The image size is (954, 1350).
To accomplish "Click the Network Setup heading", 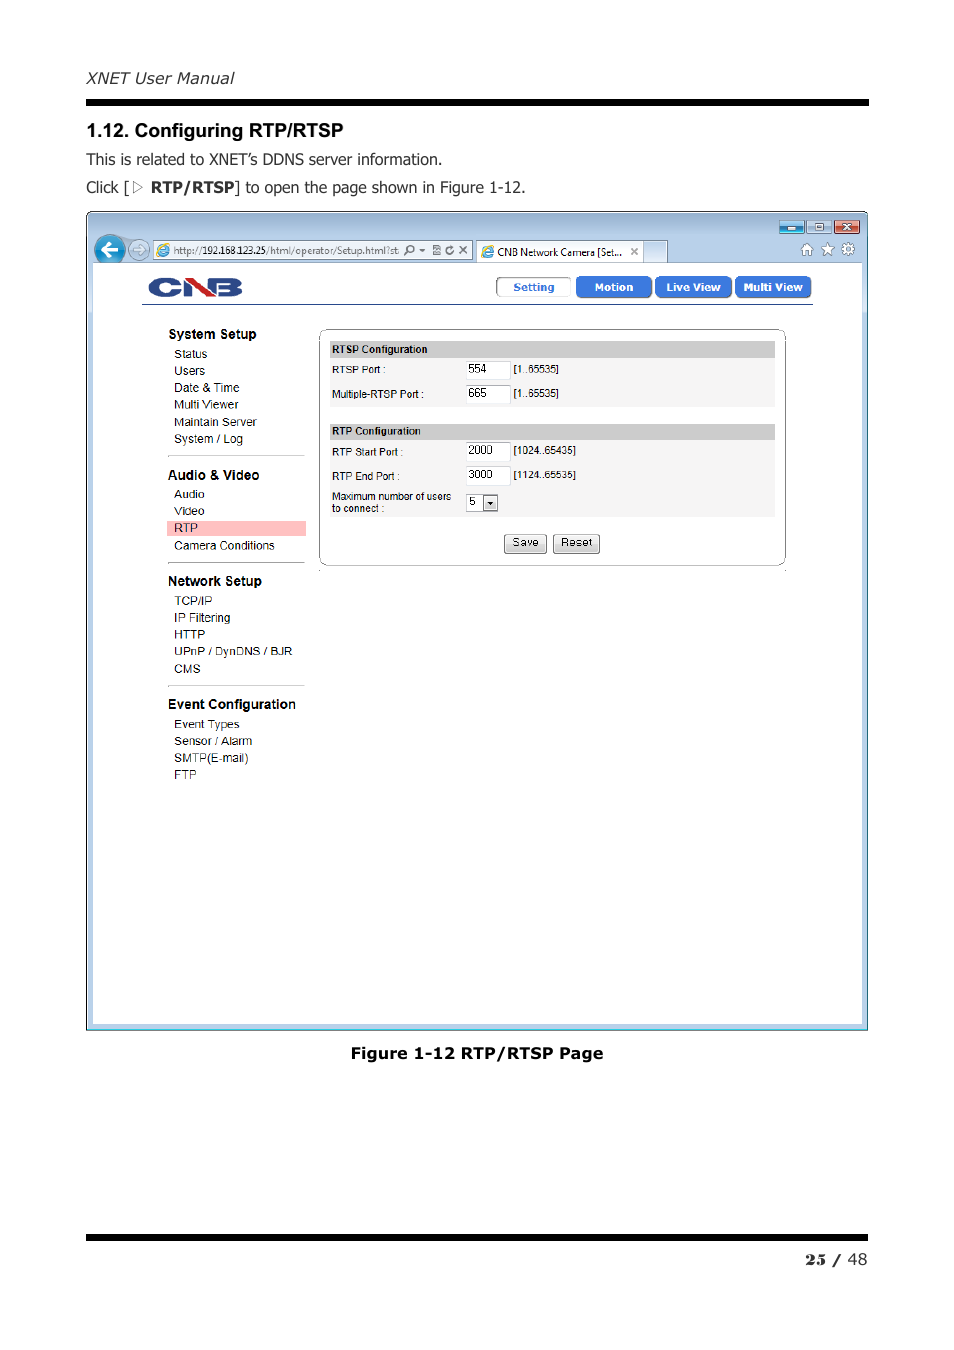I will [x=215, y=581].
